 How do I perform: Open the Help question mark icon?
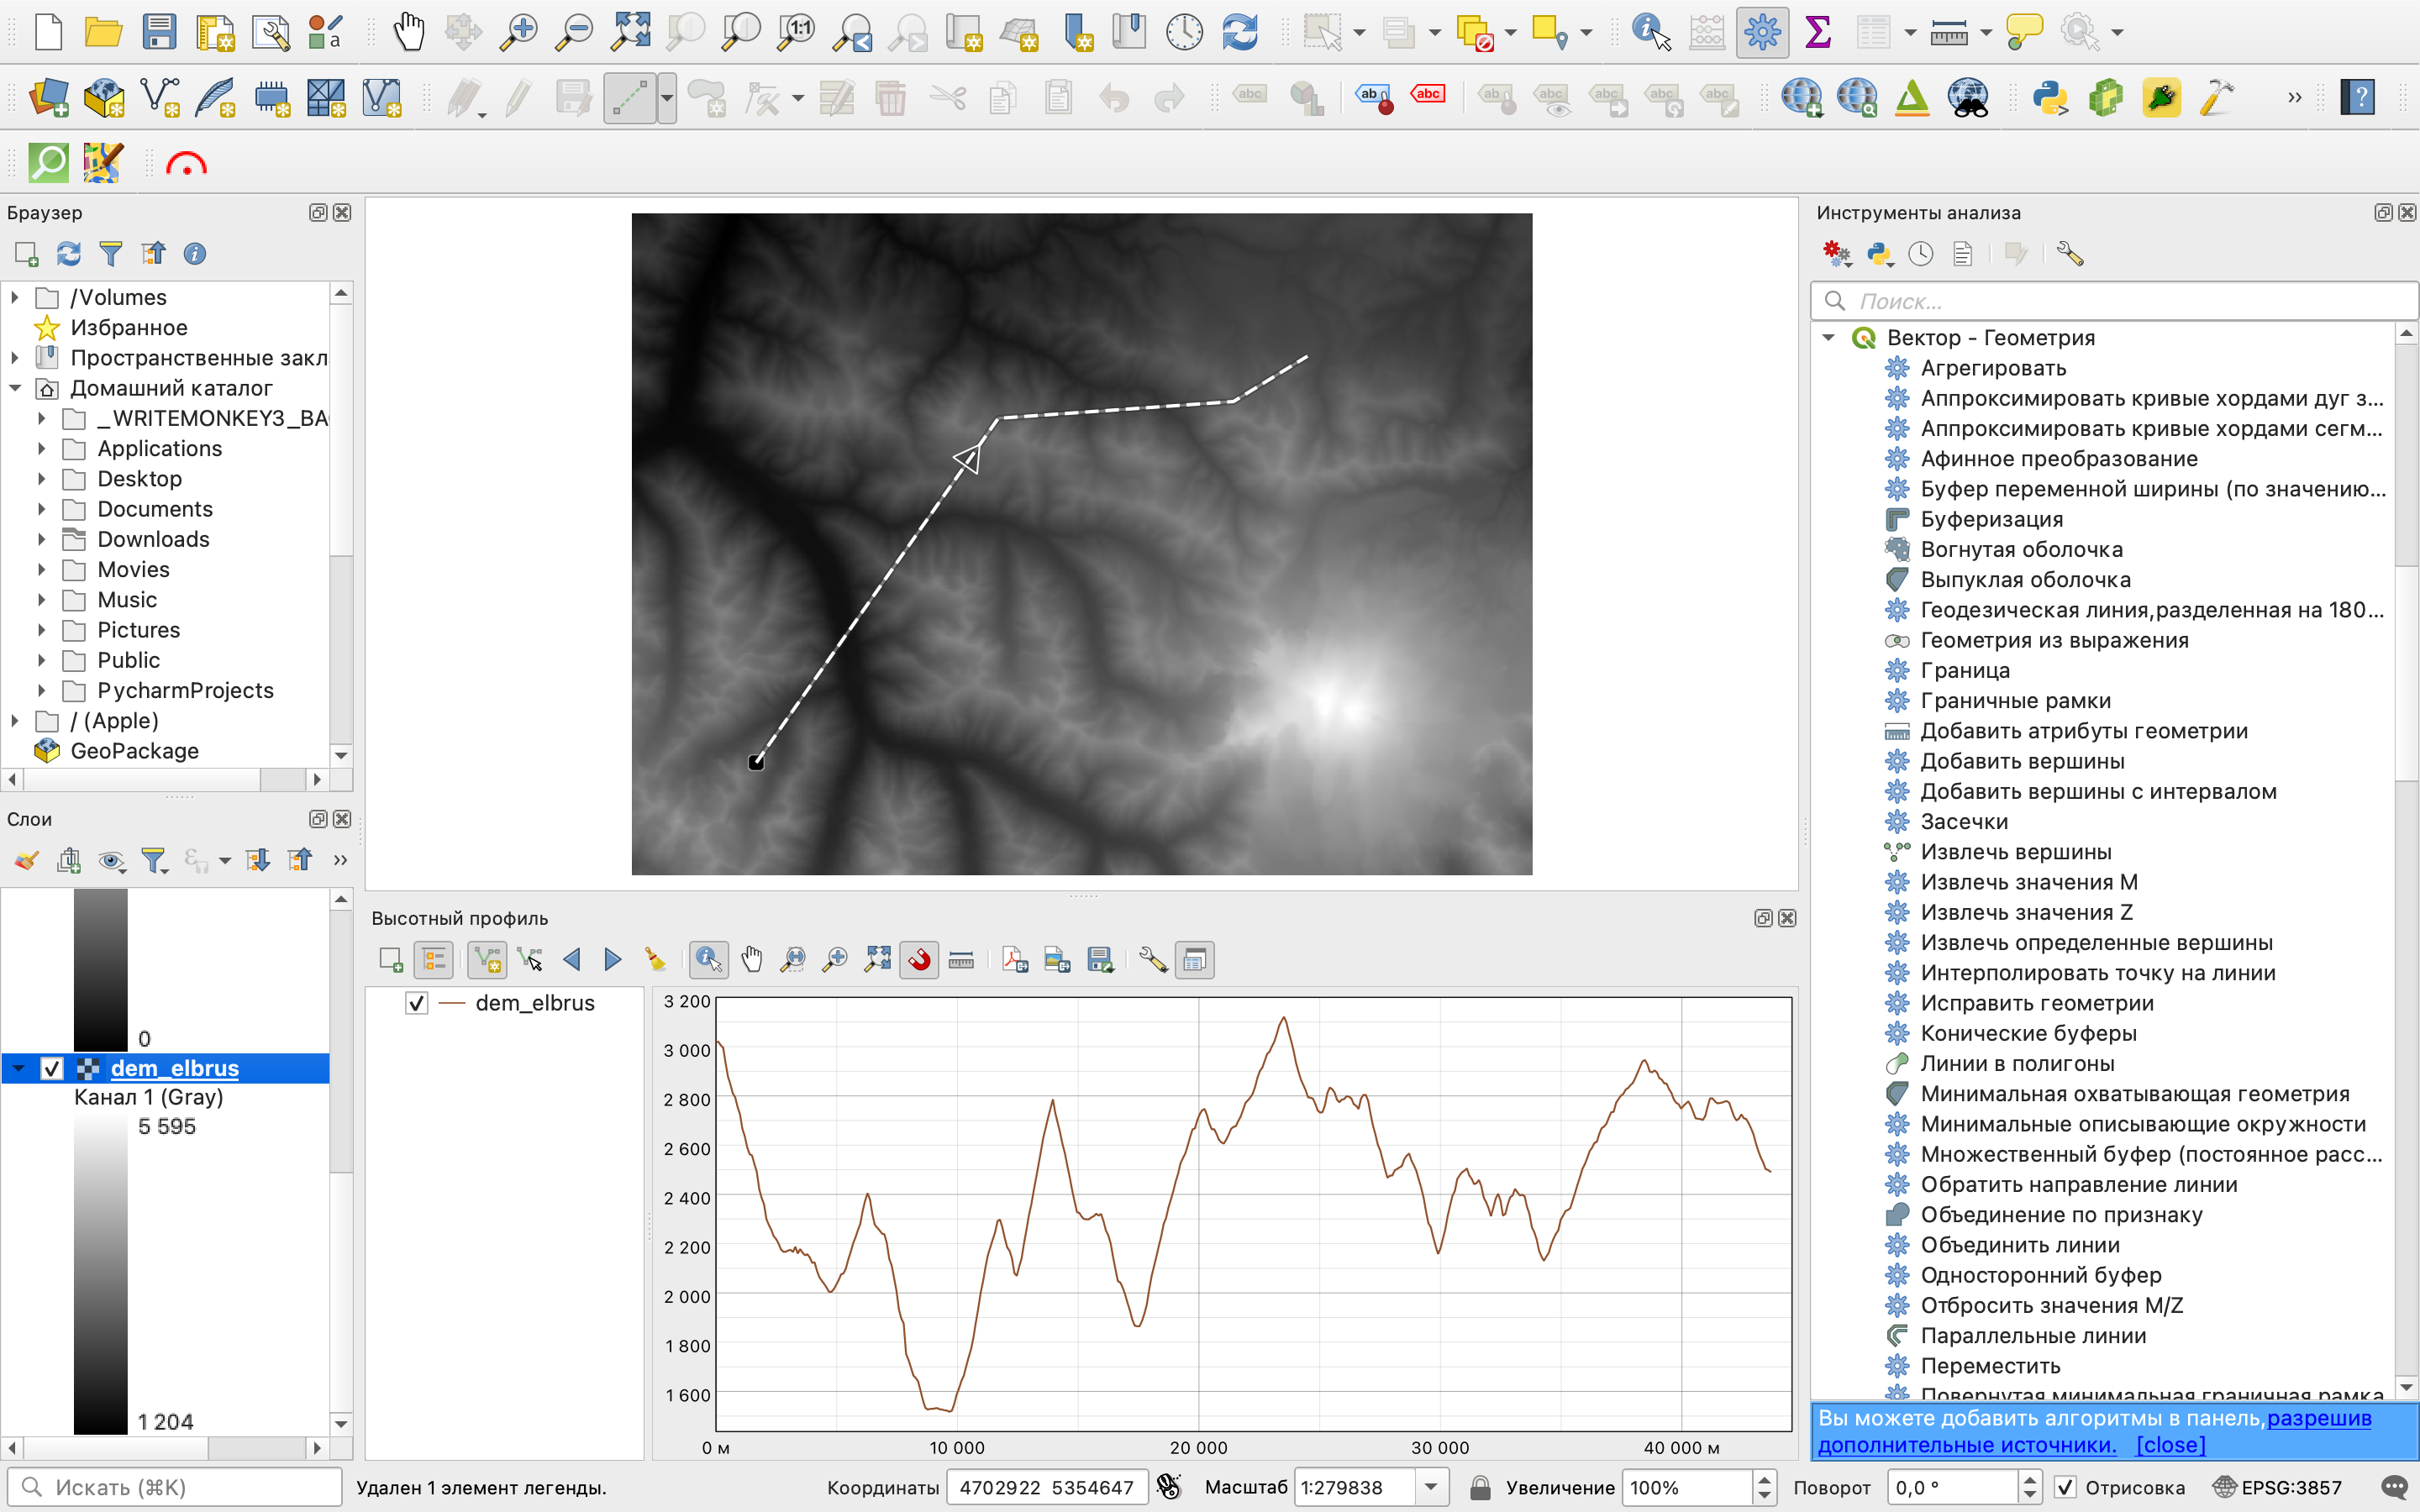[2358, 98]
